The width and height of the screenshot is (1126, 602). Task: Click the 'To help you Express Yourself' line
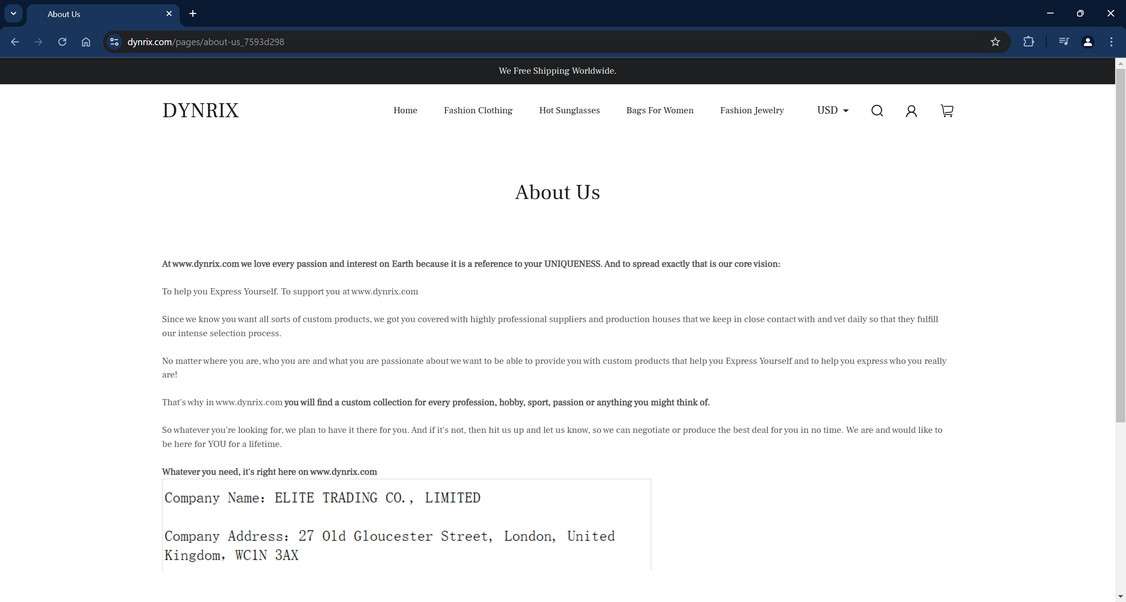tap(290, 292)
